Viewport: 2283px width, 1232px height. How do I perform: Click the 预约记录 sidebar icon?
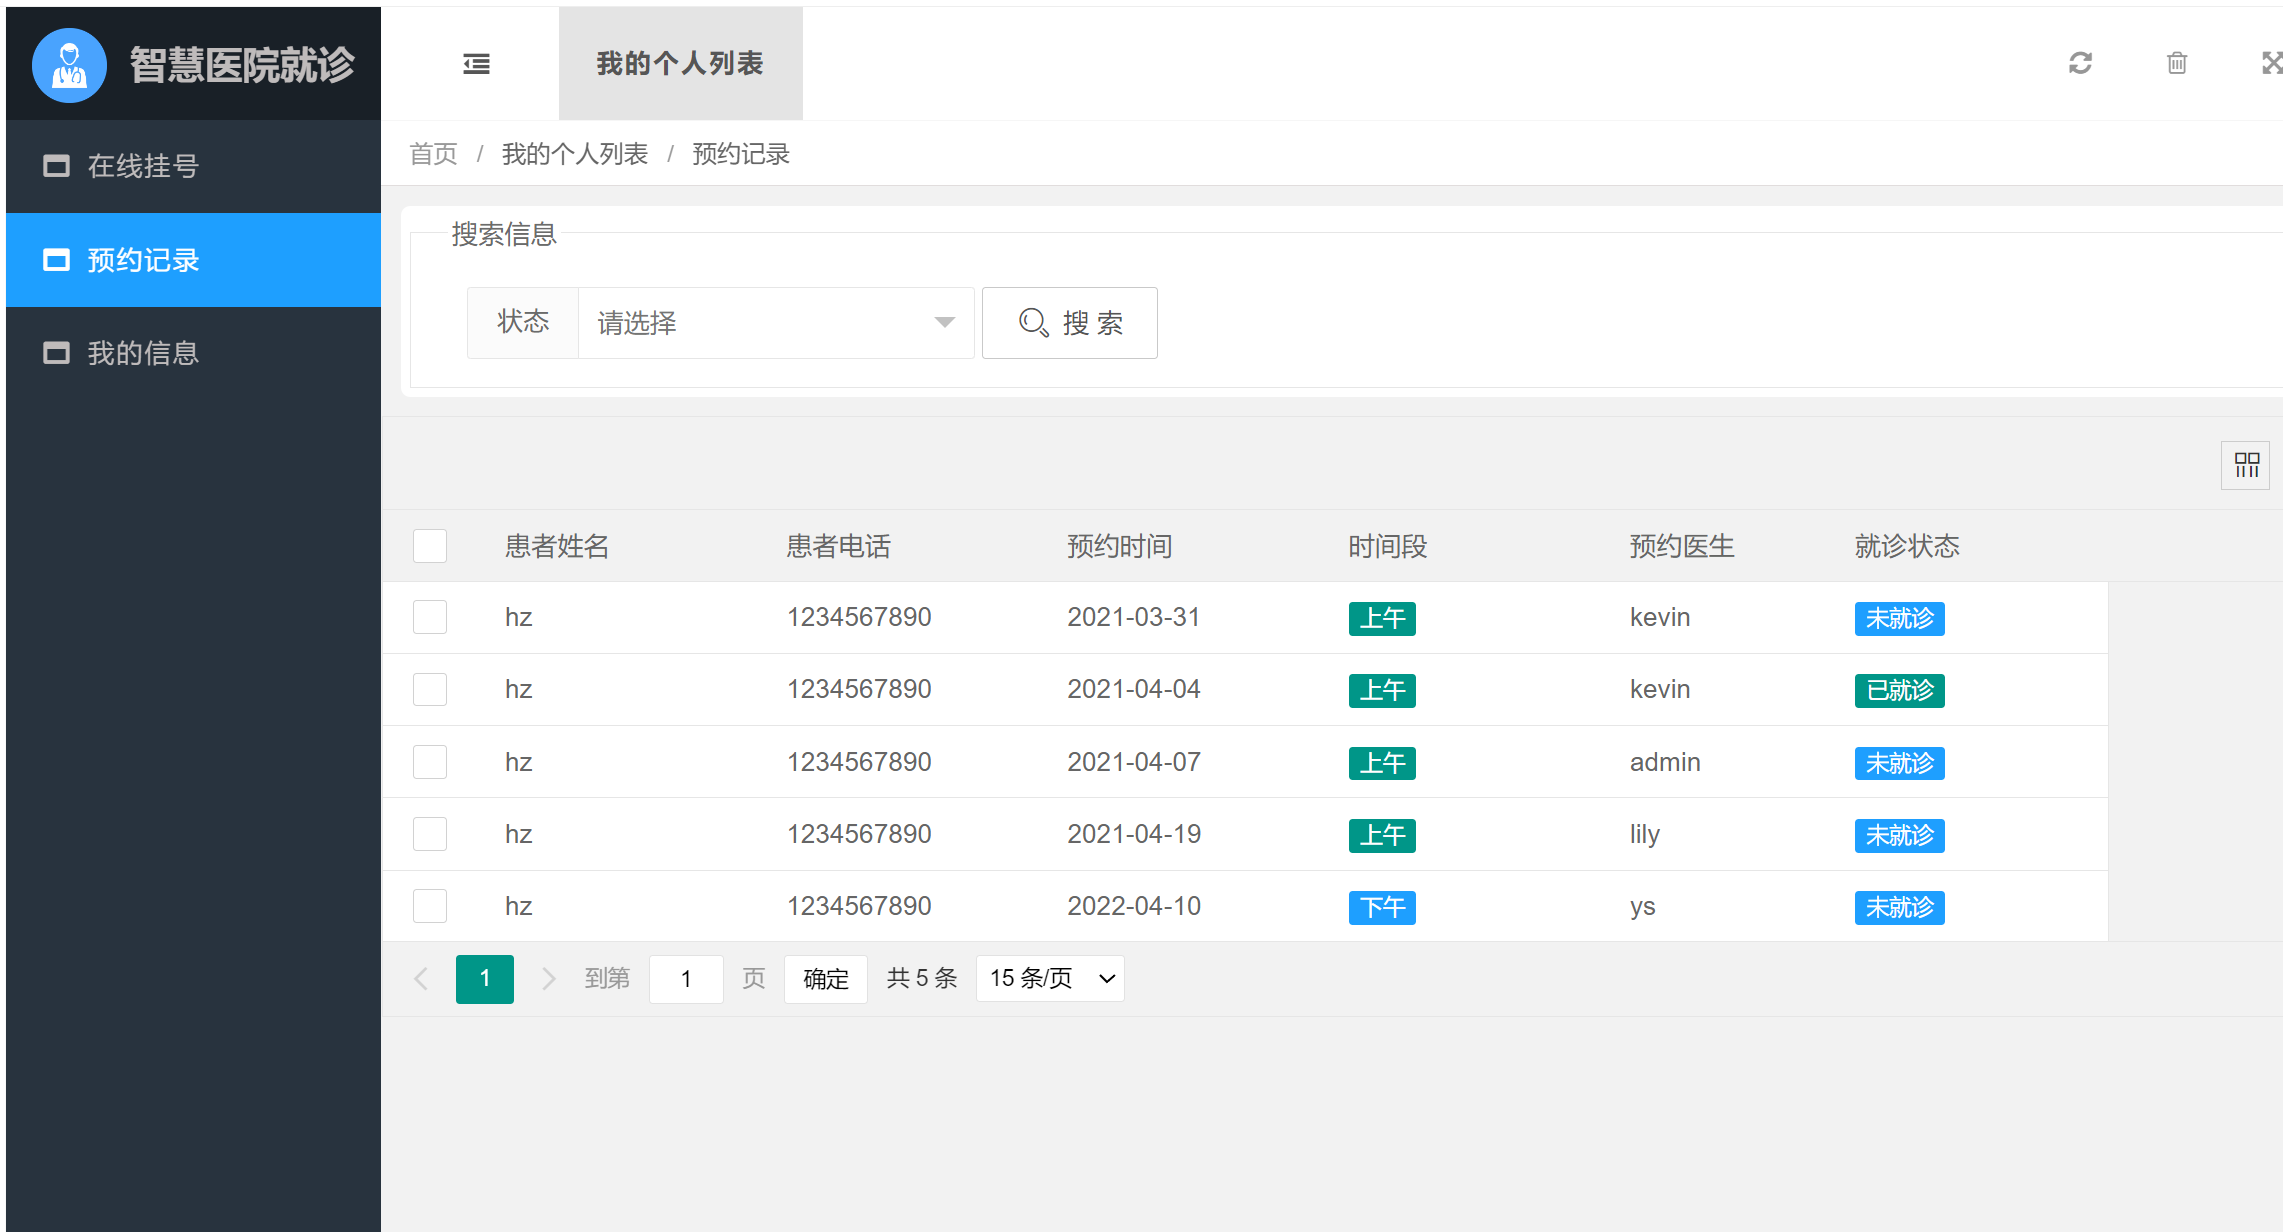click(x=56, y=260)
